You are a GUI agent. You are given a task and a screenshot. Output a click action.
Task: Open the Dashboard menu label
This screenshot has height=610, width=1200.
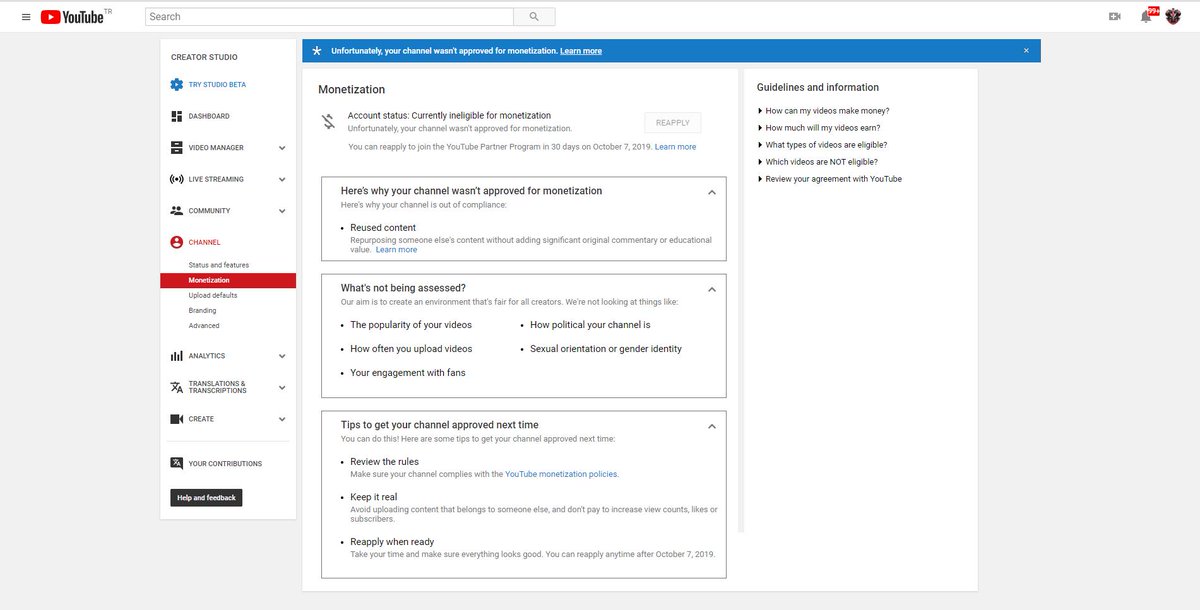tap(209, 116)
